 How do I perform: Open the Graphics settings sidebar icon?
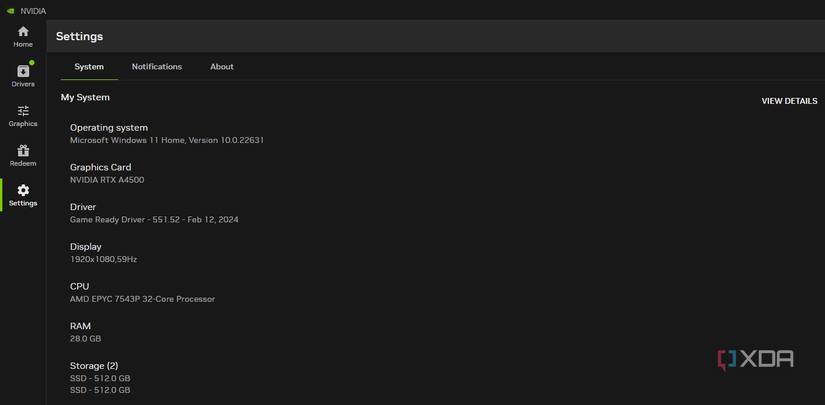tap(23, 115)
